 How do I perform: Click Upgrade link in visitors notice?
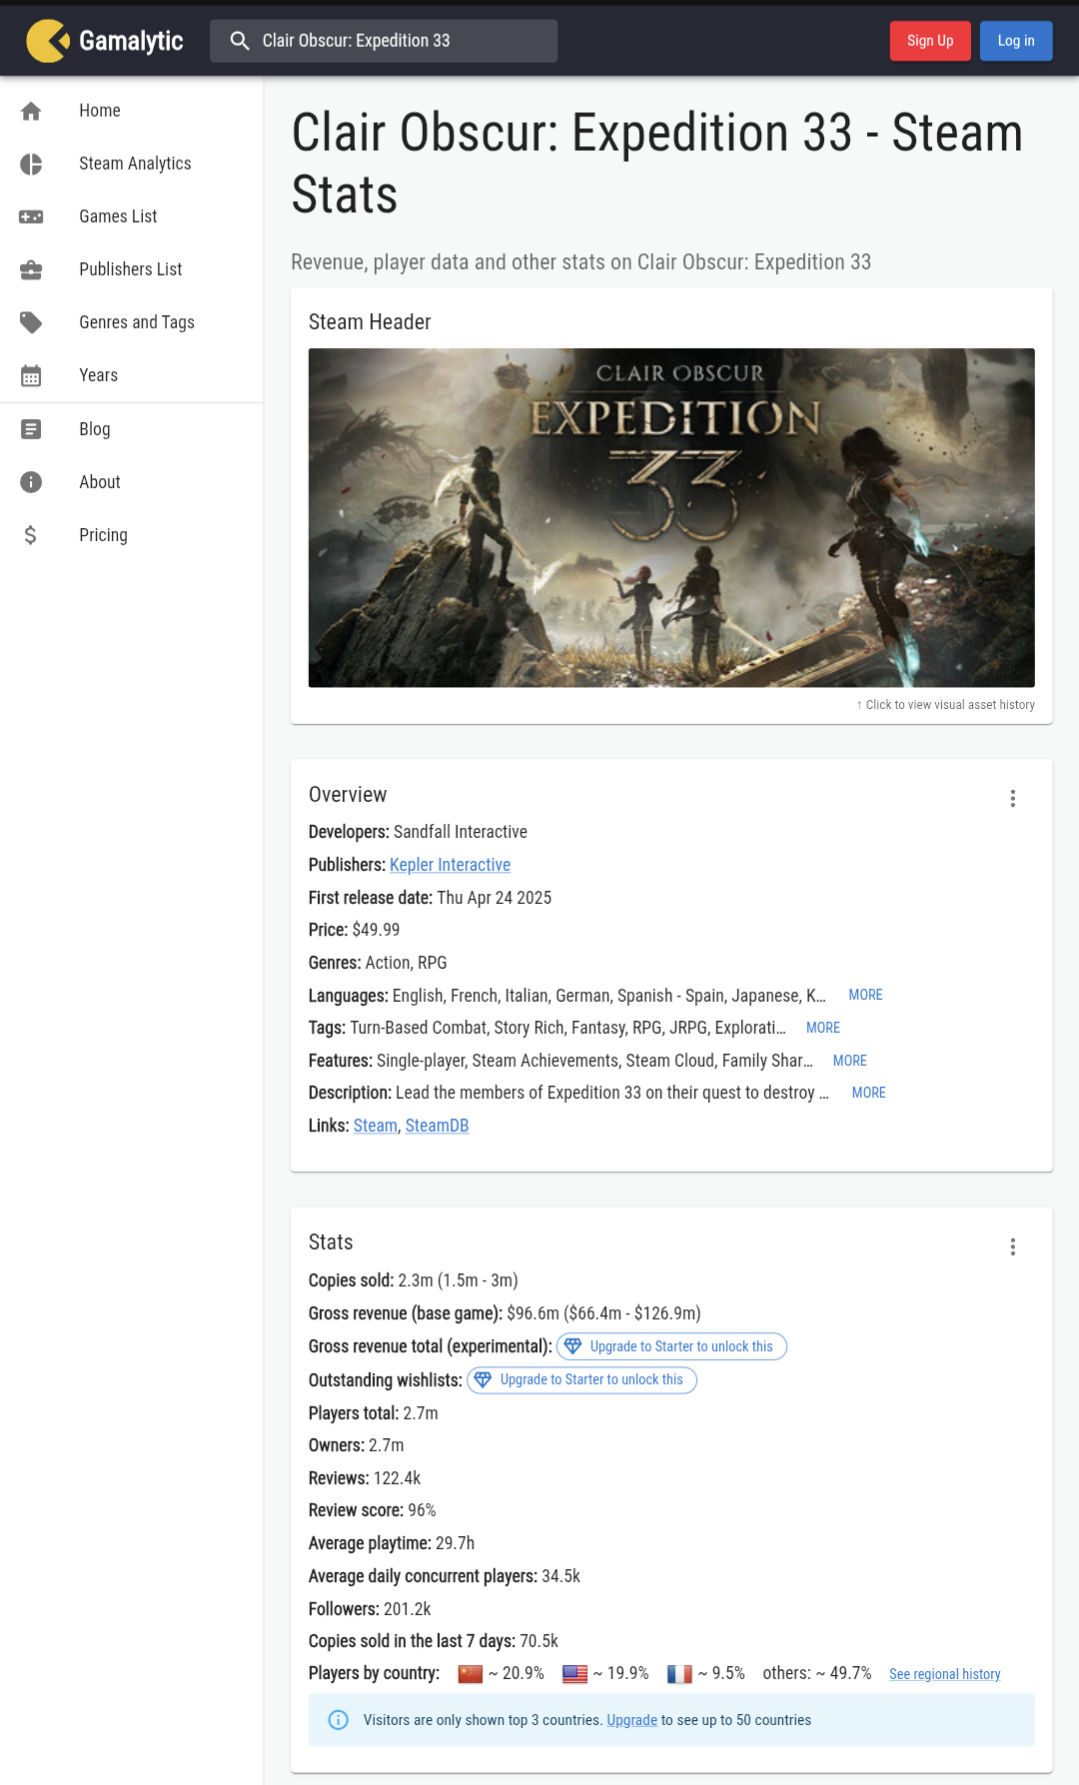tap(632, 1720)
